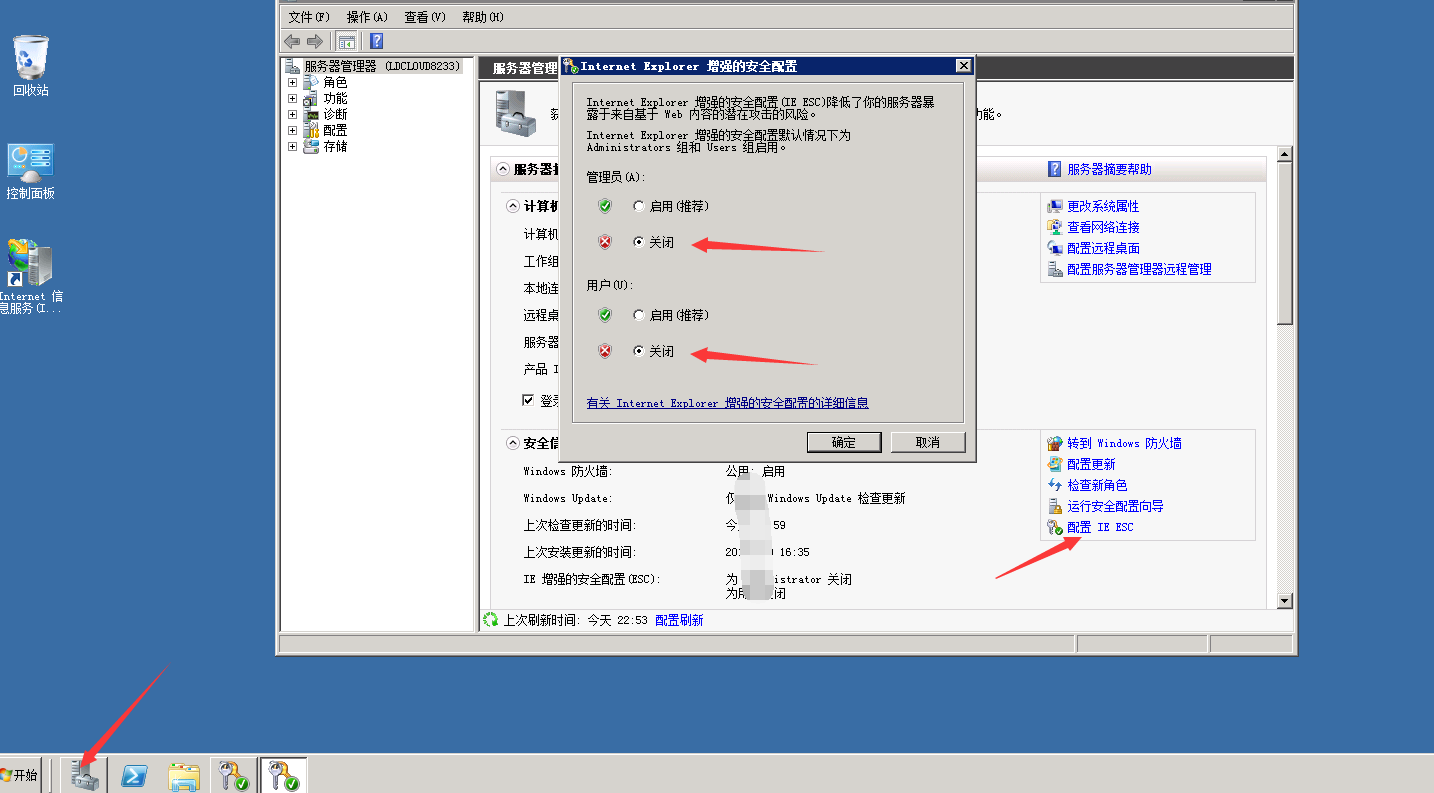Select 启用(推荐) radio under 管理员
The image size is (1434, 793).
click(x=639, y=206)
